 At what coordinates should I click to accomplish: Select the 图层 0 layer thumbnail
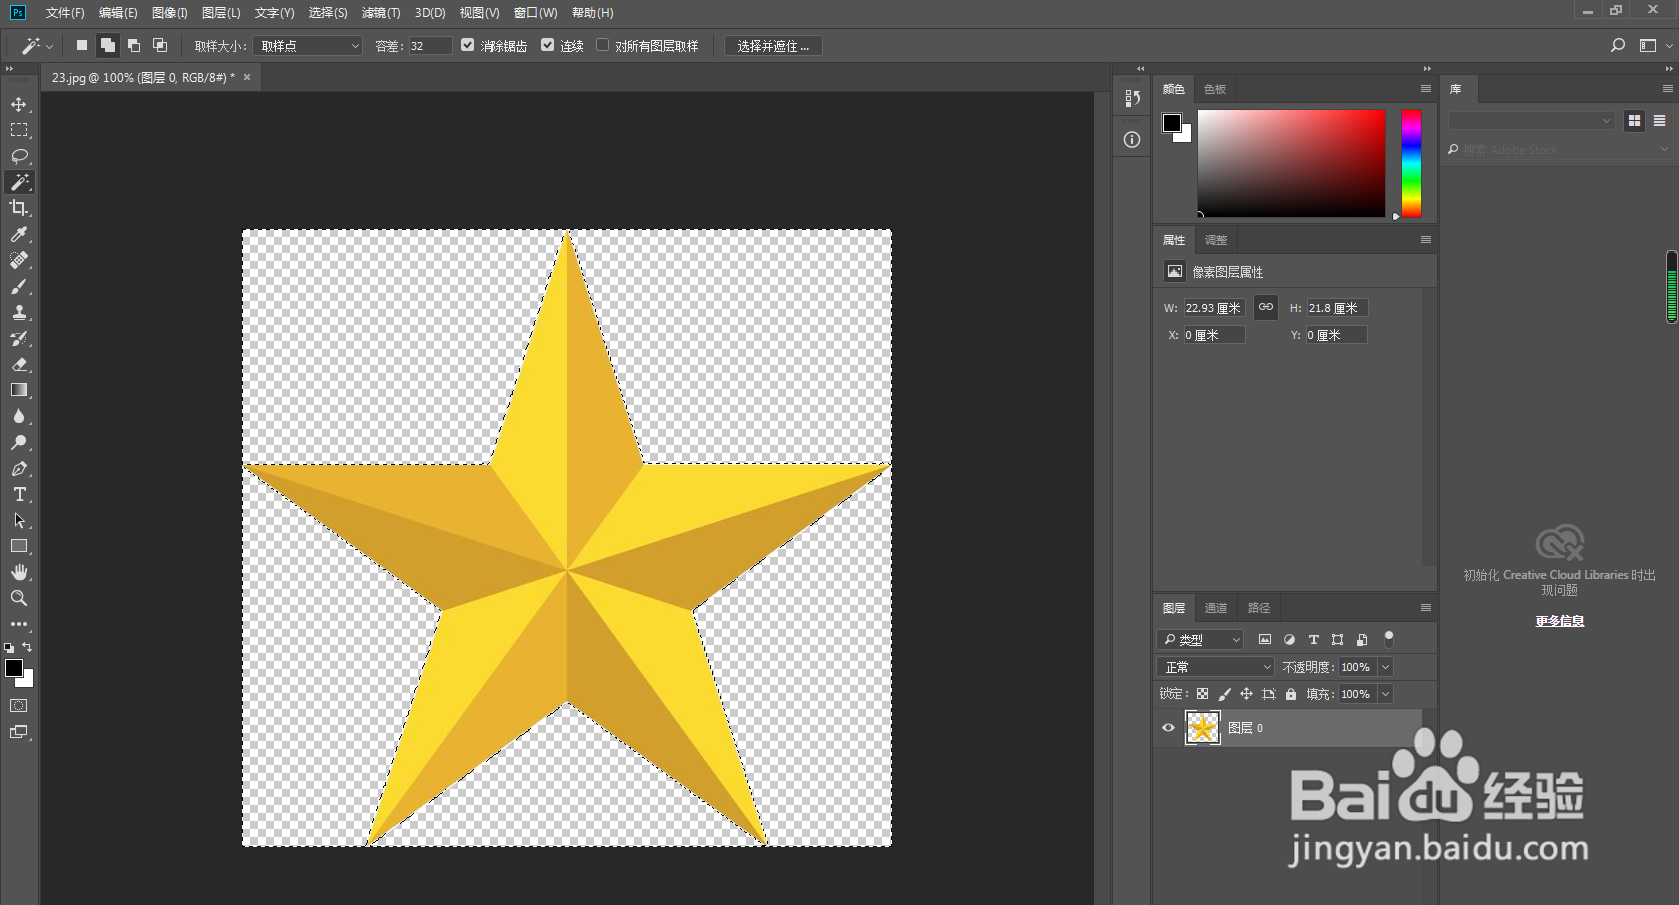(x=1203, y=728)
